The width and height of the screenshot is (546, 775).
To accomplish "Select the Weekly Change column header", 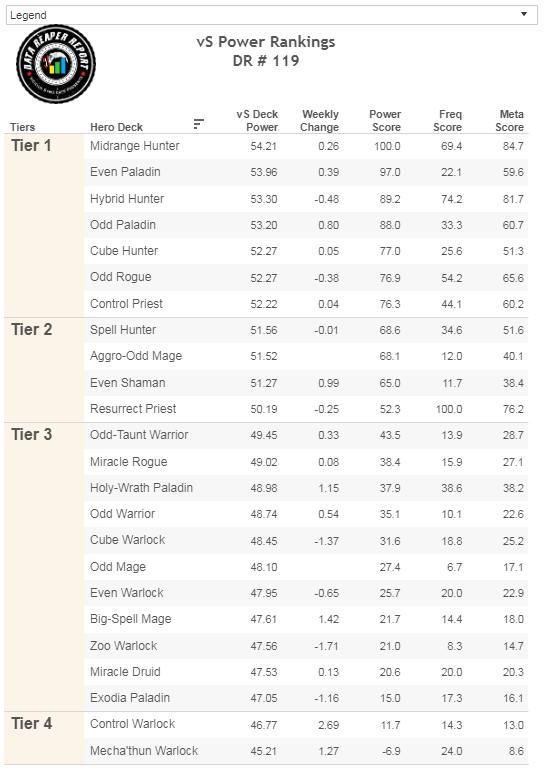I will [x=320, y=121].
